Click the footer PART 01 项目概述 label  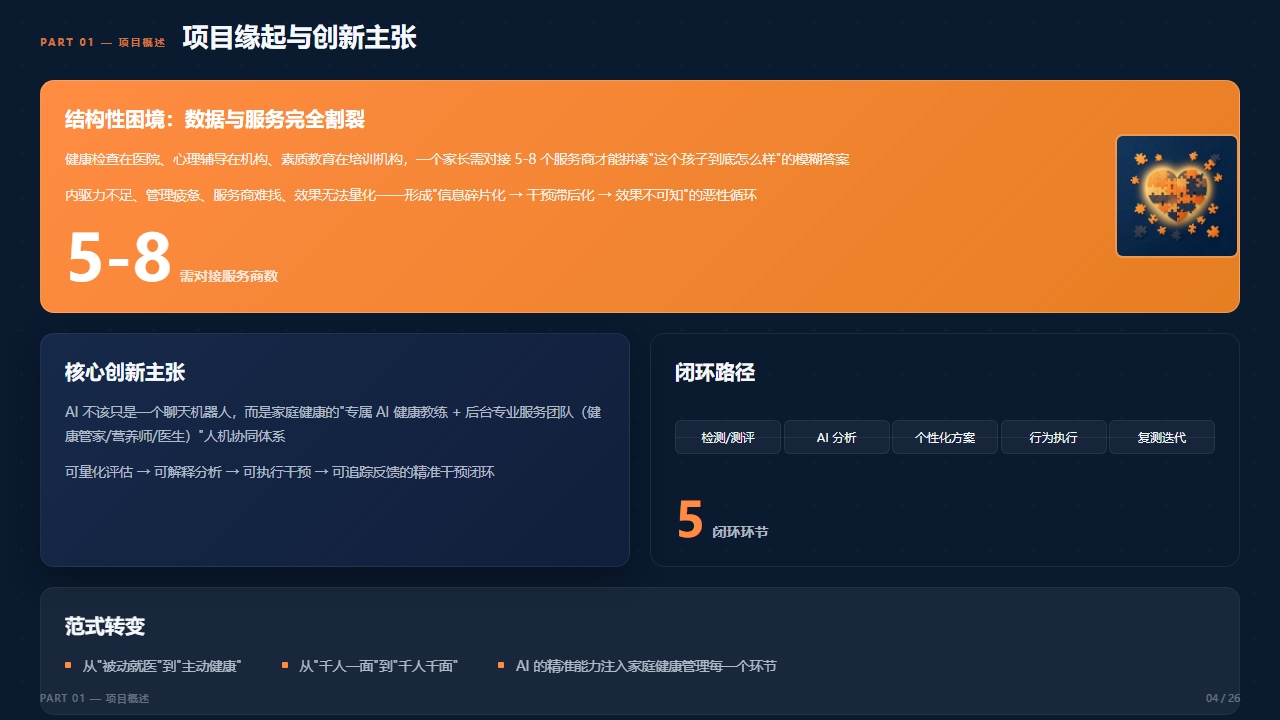coord(95,698)
